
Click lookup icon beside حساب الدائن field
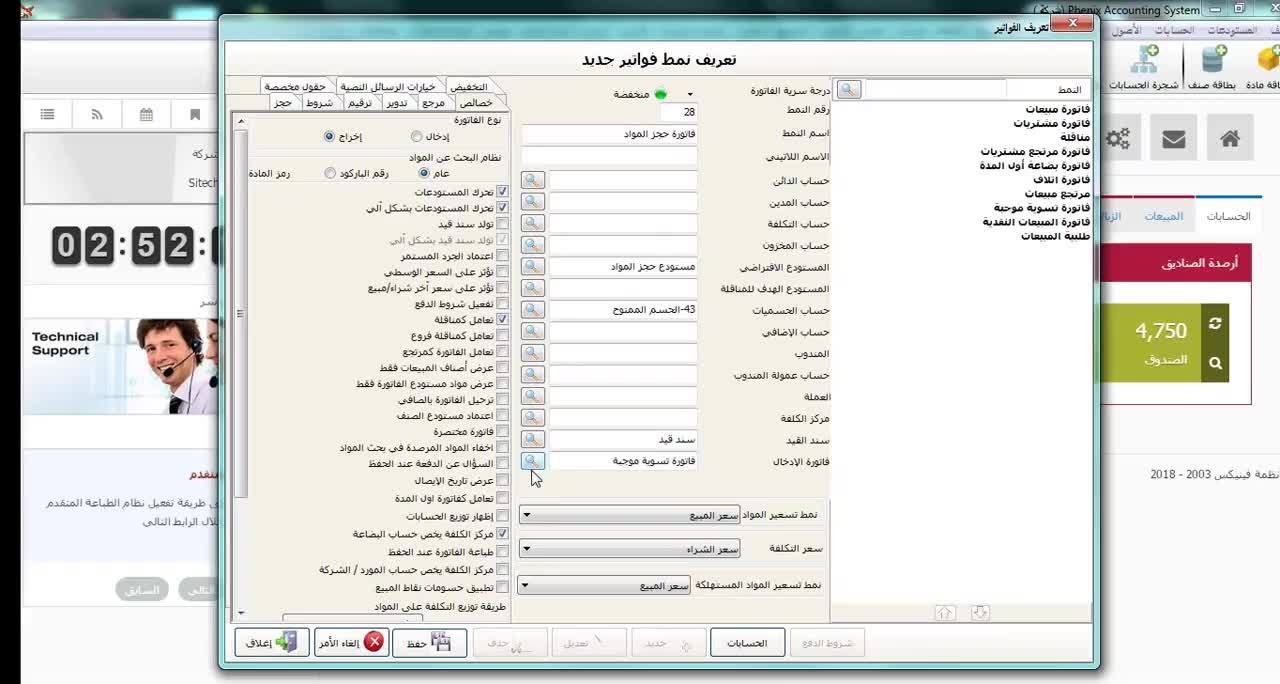(x=532, y=180)
